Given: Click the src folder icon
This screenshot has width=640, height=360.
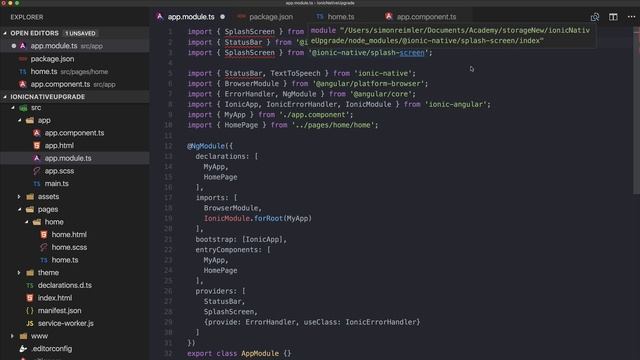Looking at the screenshot, I should [24, 108].
